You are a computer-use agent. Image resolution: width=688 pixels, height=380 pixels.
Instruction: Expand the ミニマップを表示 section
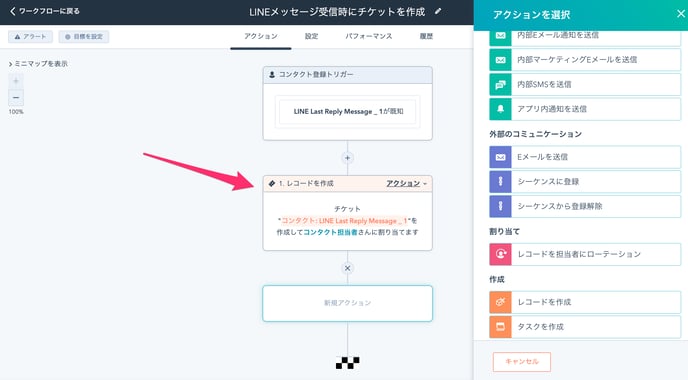(38, 64)
